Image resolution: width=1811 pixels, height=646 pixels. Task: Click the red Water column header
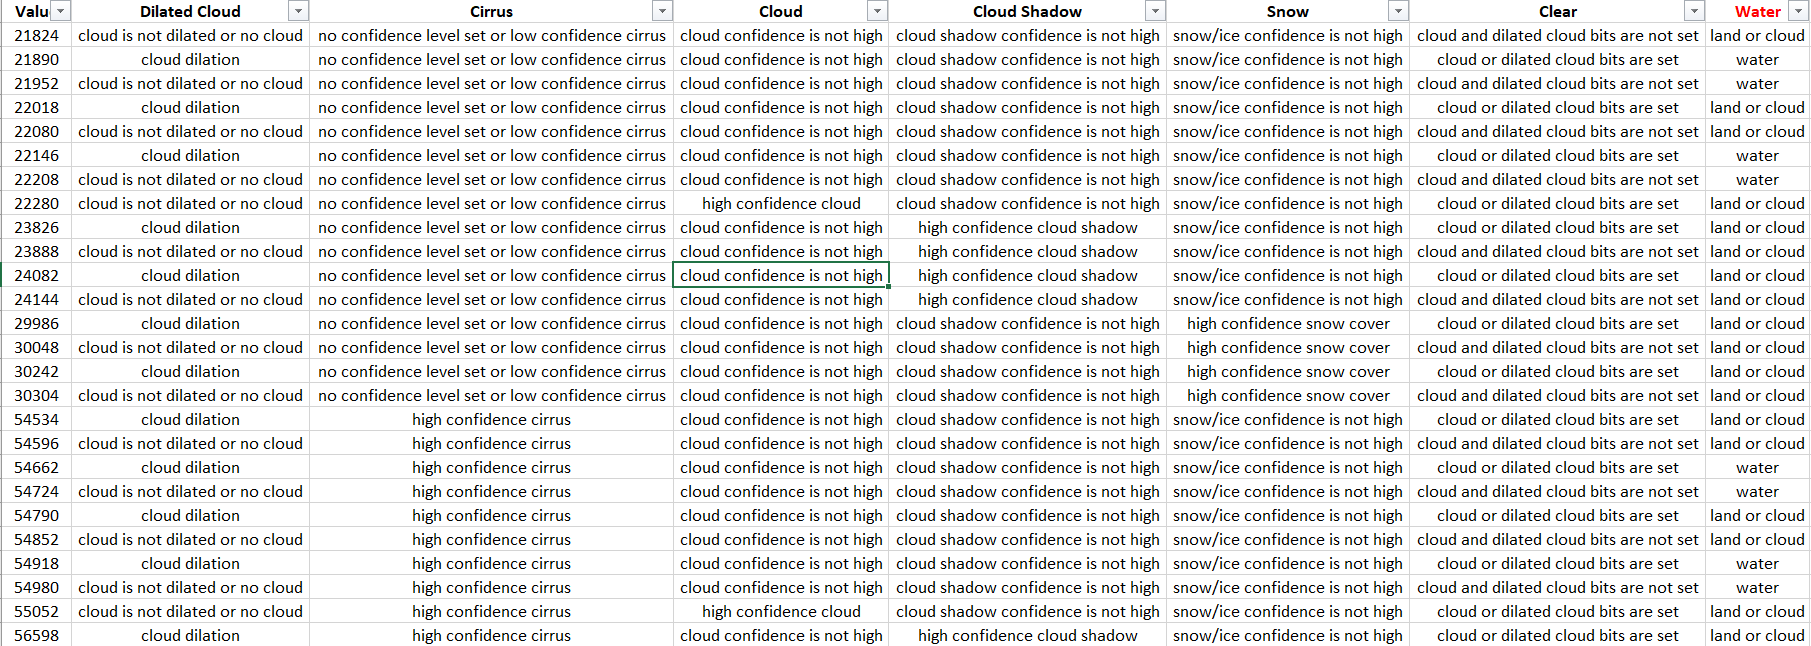[1757, 12]
